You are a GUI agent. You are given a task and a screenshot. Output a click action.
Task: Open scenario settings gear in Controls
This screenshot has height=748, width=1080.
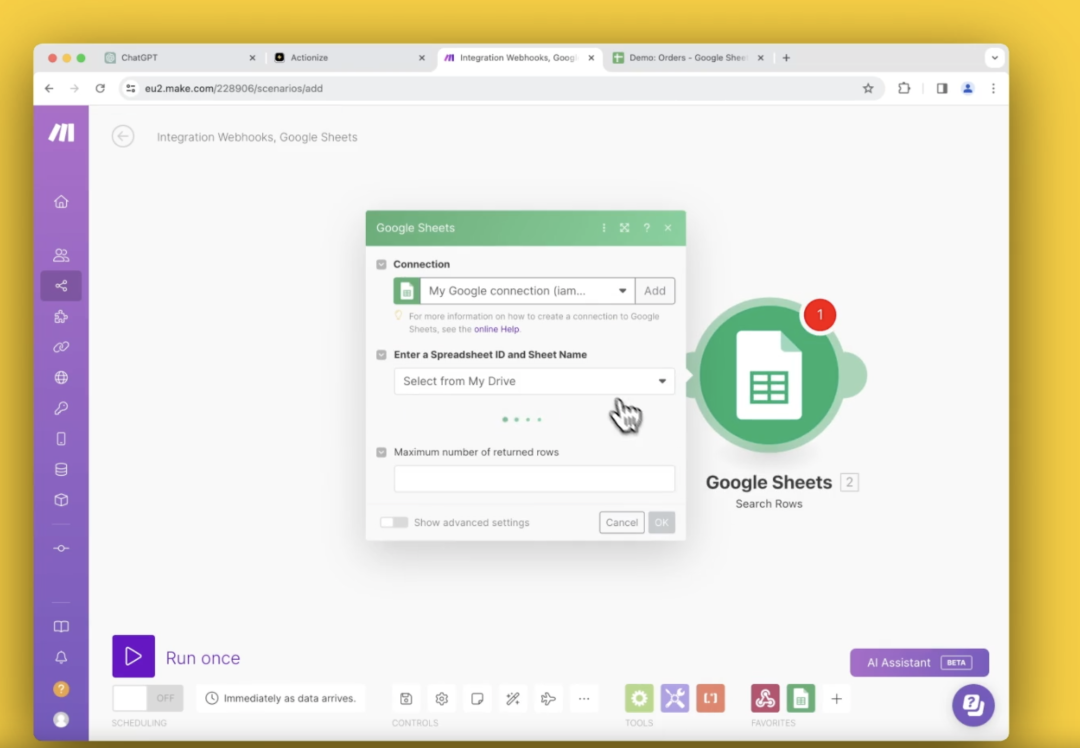tap(442, 698)
